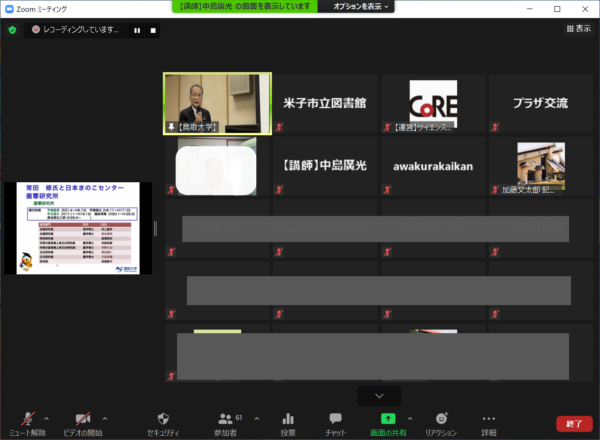Screen dimensions: 600x440
Task: Select the 加藤文太郎 記 participant tile
Action: (541, 166)
